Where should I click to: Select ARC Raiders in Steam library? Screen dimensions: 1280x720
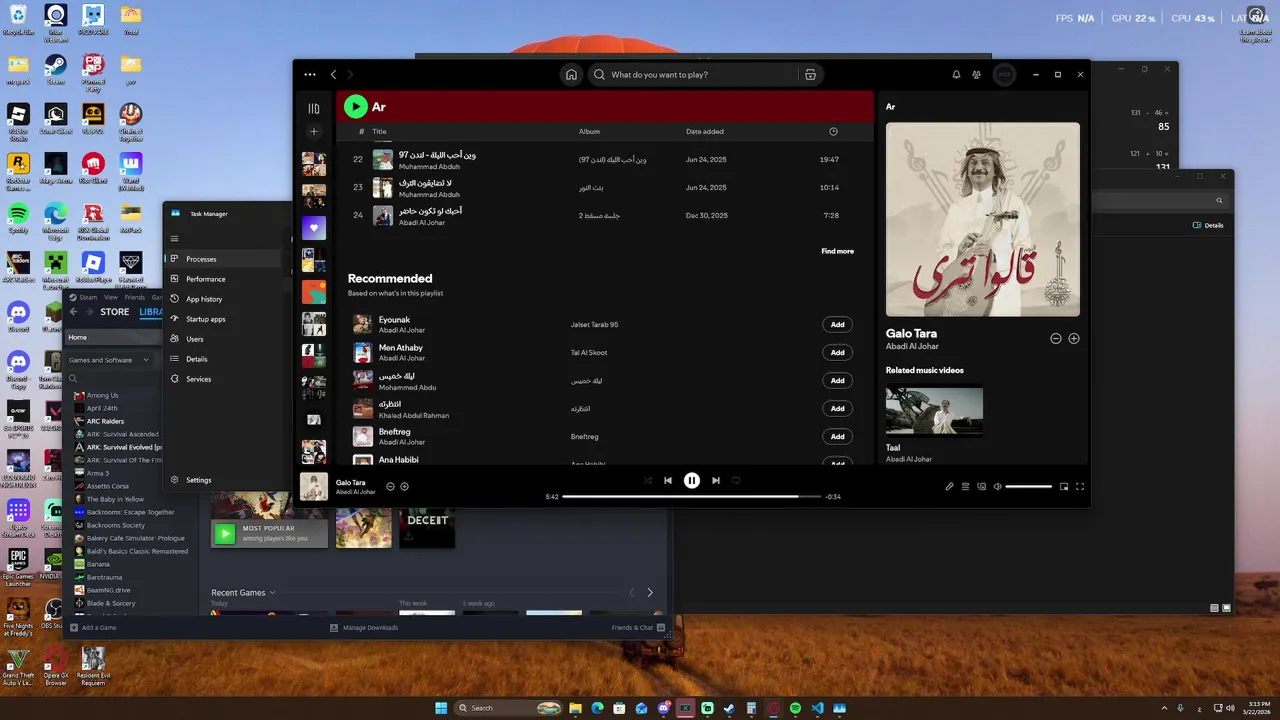point(105,421)
